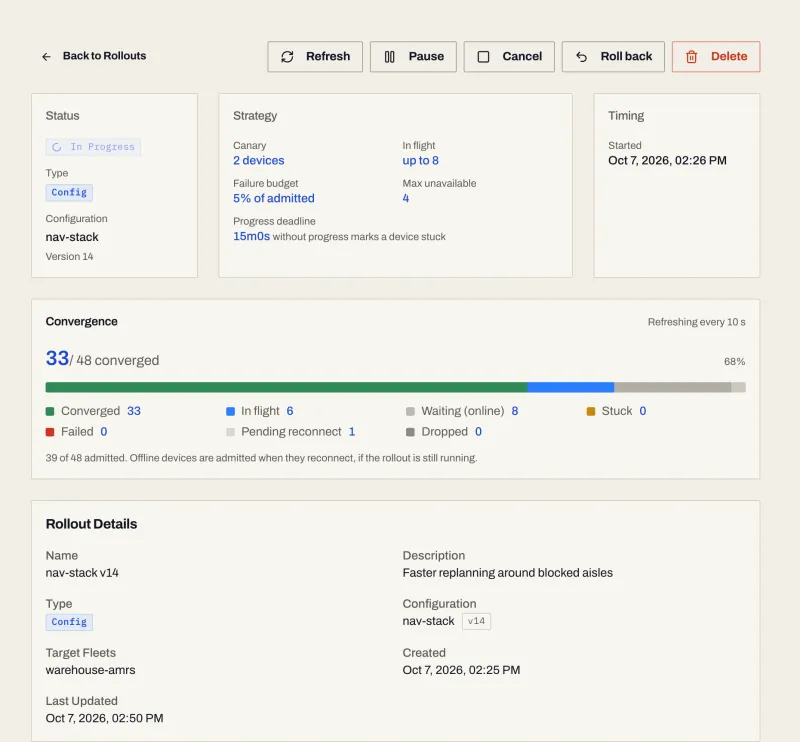The height and width of the screenshot is (742, 800).
Task: Click the '68%' convergence percentage
Action: click(735, 362)
